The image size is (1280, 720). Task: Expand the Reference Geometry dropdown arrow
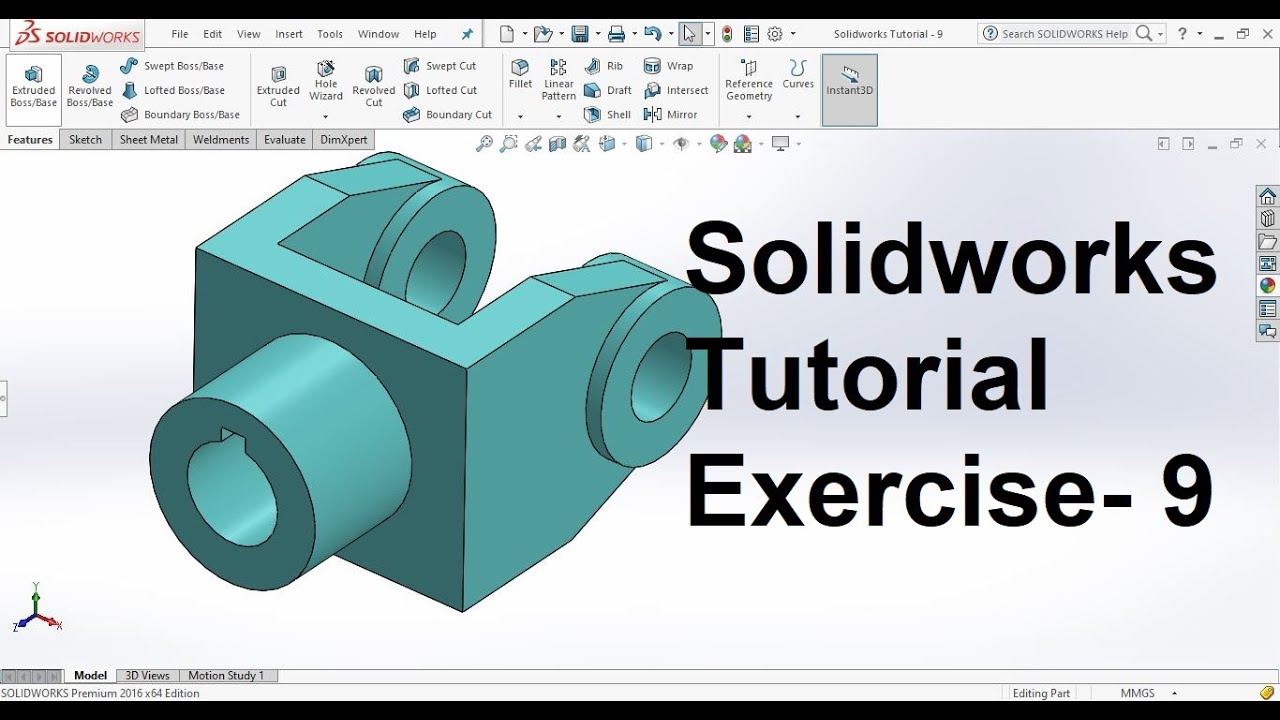click(749, 117)
